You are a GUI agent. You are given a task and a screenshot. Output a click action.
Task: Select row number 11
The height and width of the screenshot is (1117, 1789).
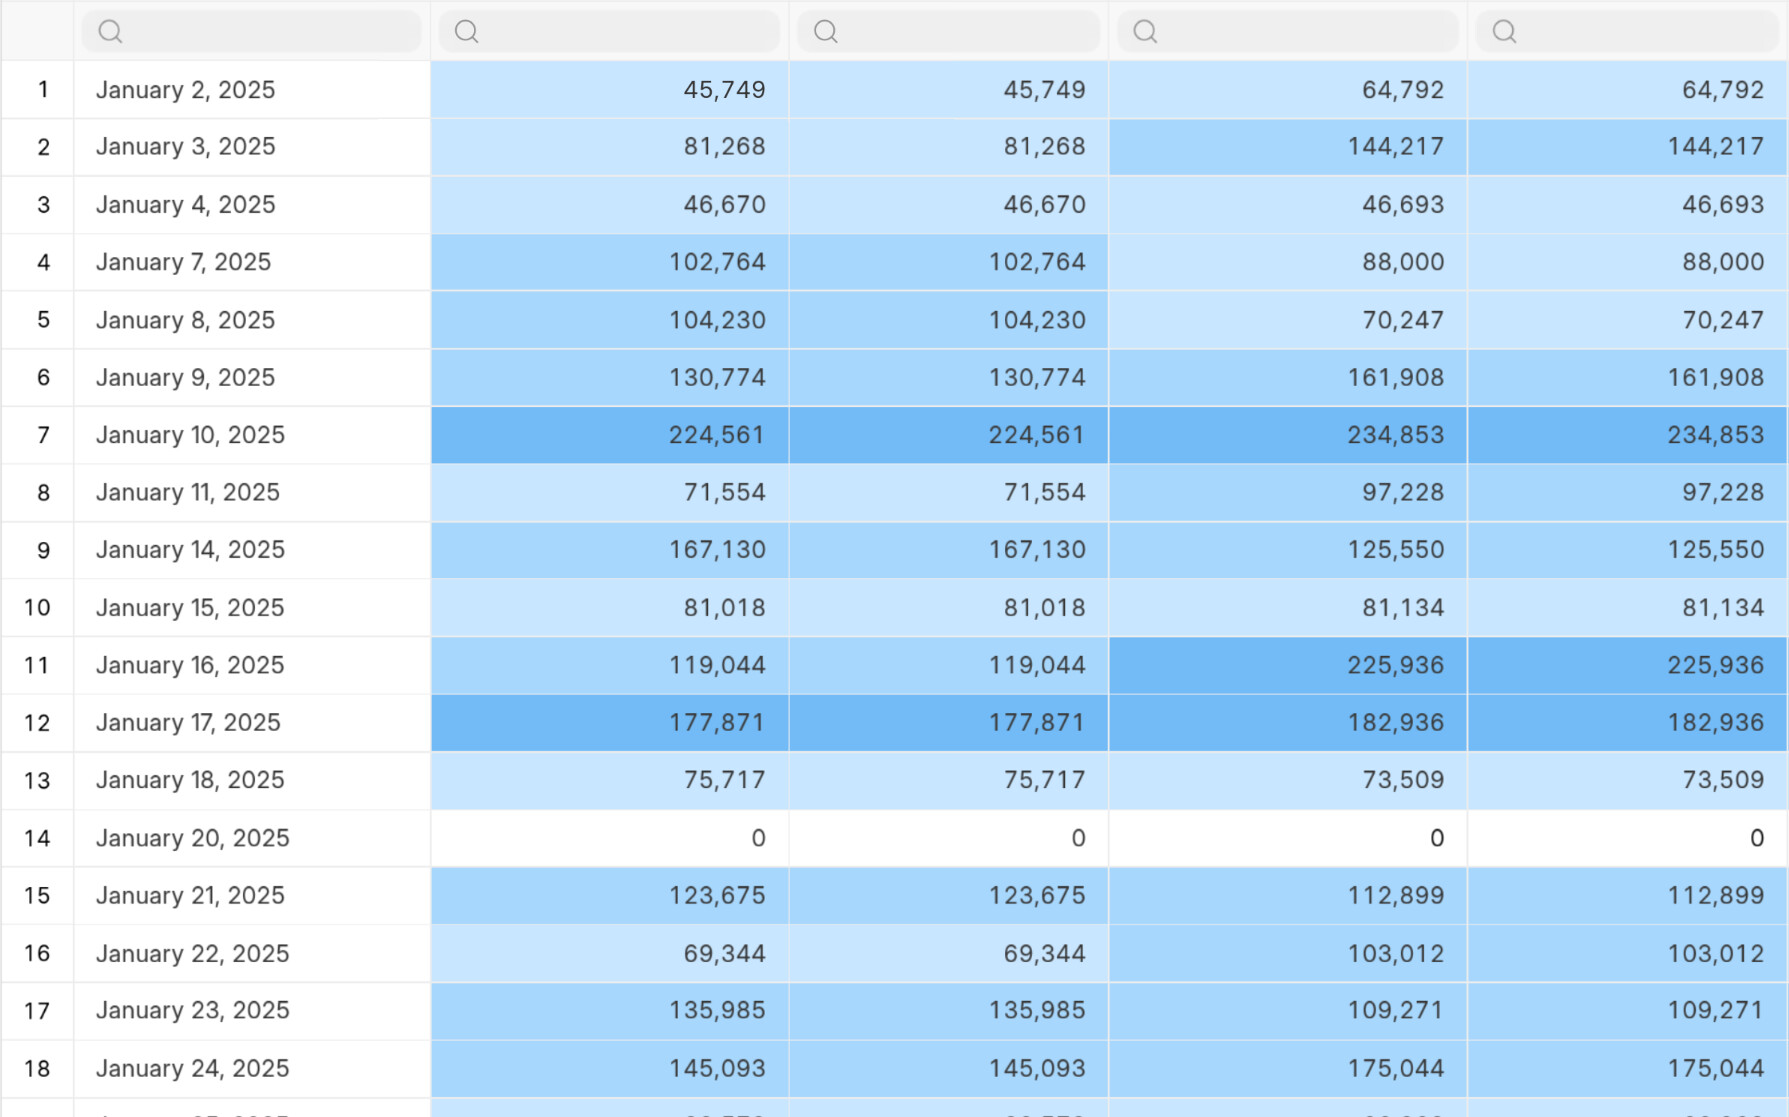coord(38,665)
